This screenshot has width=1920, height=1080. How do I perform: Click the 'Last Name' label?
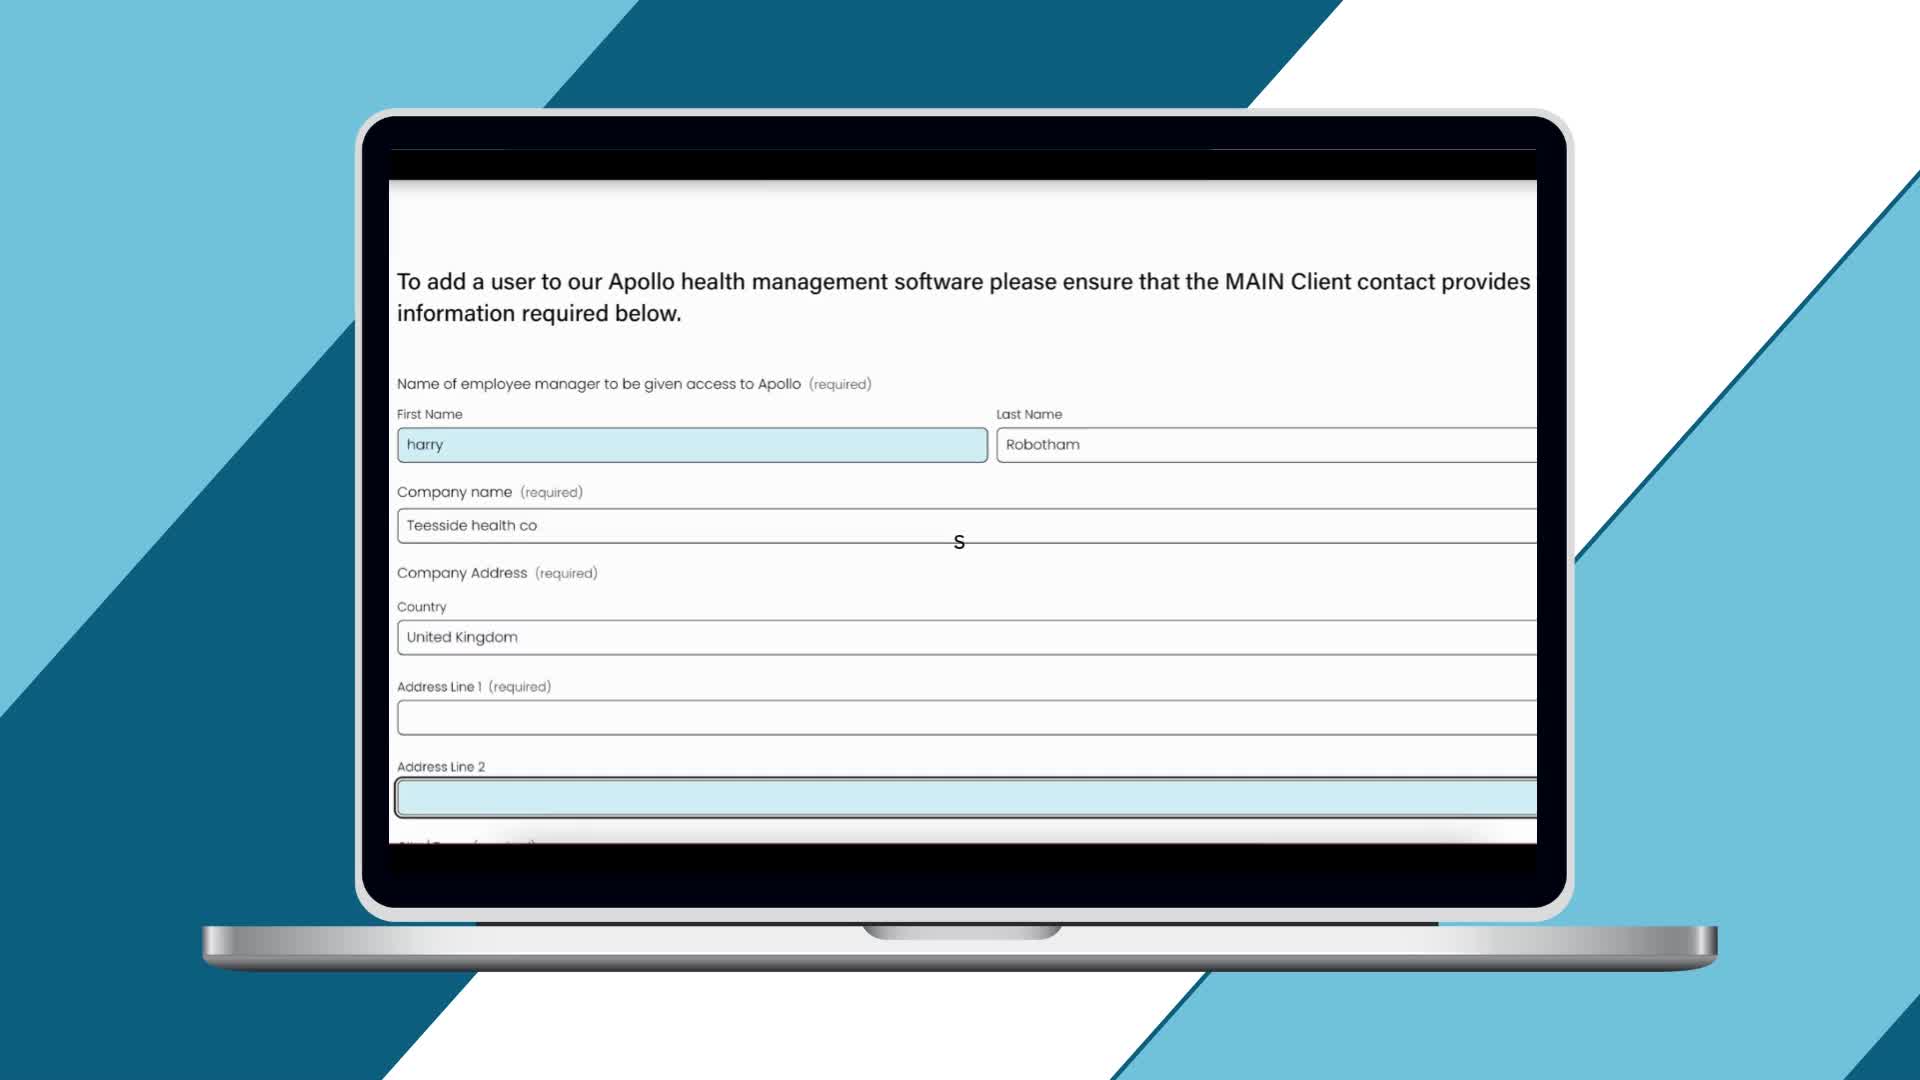[1029, 414]
